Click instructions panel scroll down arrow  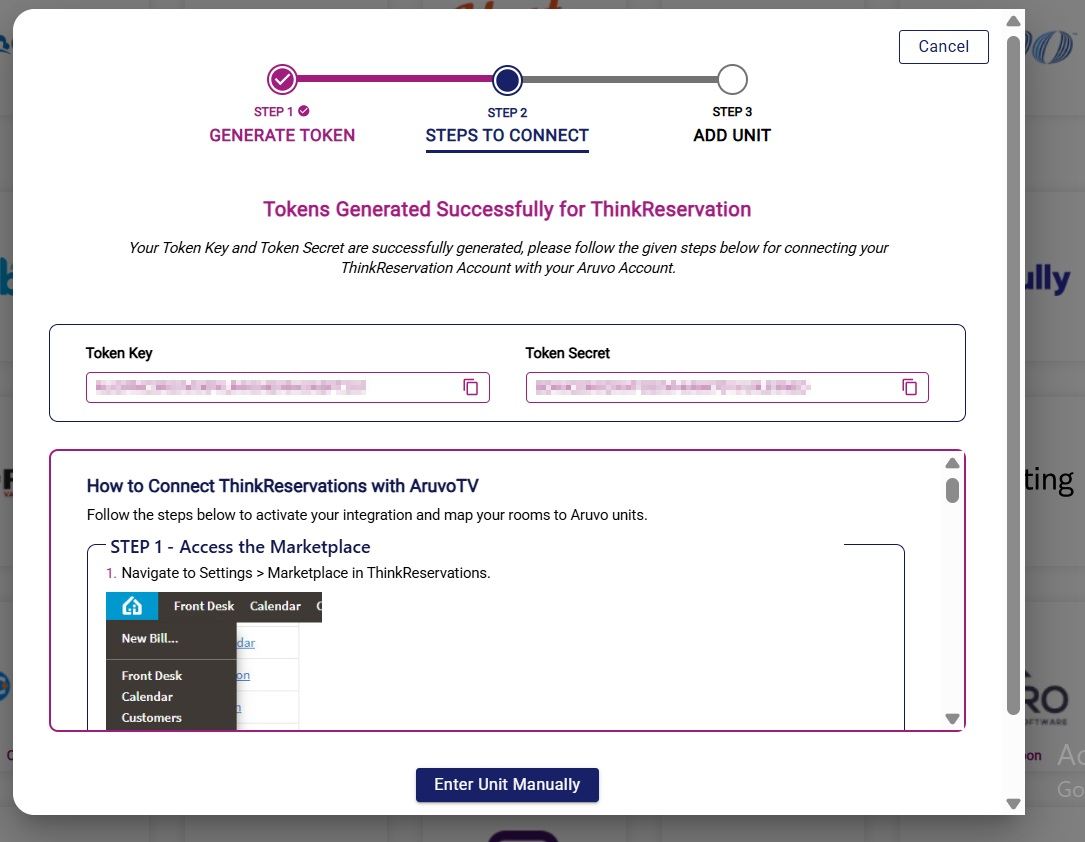[952, 719]
